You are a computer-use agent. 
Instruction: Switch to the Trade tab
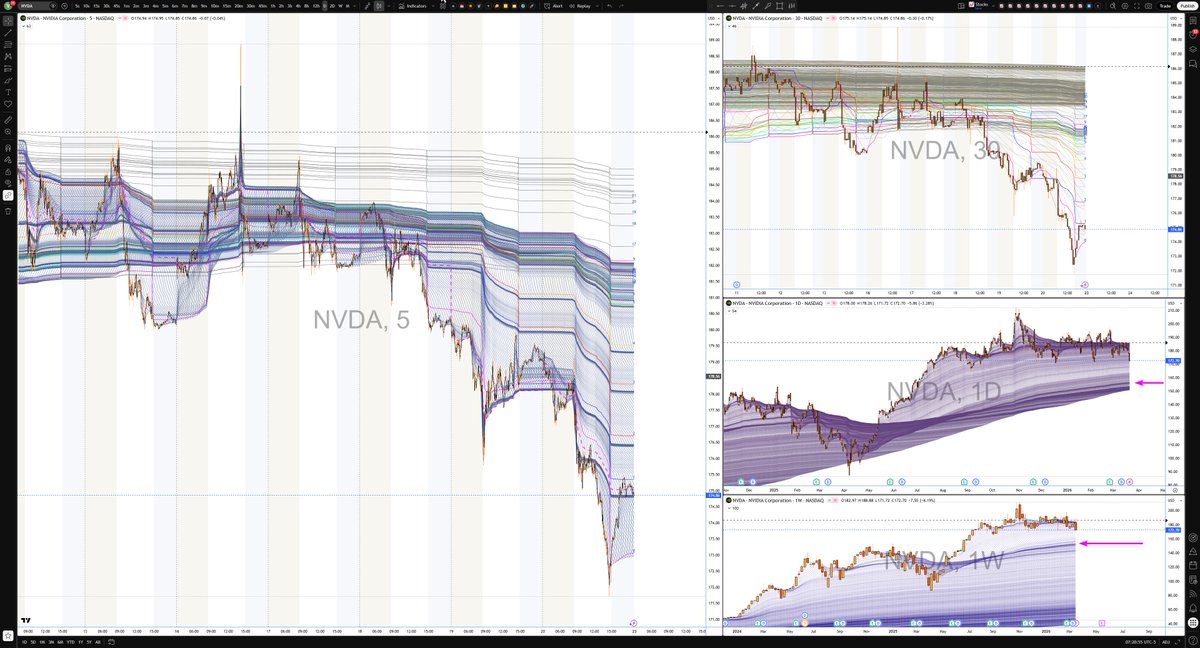click(1166, 6)
